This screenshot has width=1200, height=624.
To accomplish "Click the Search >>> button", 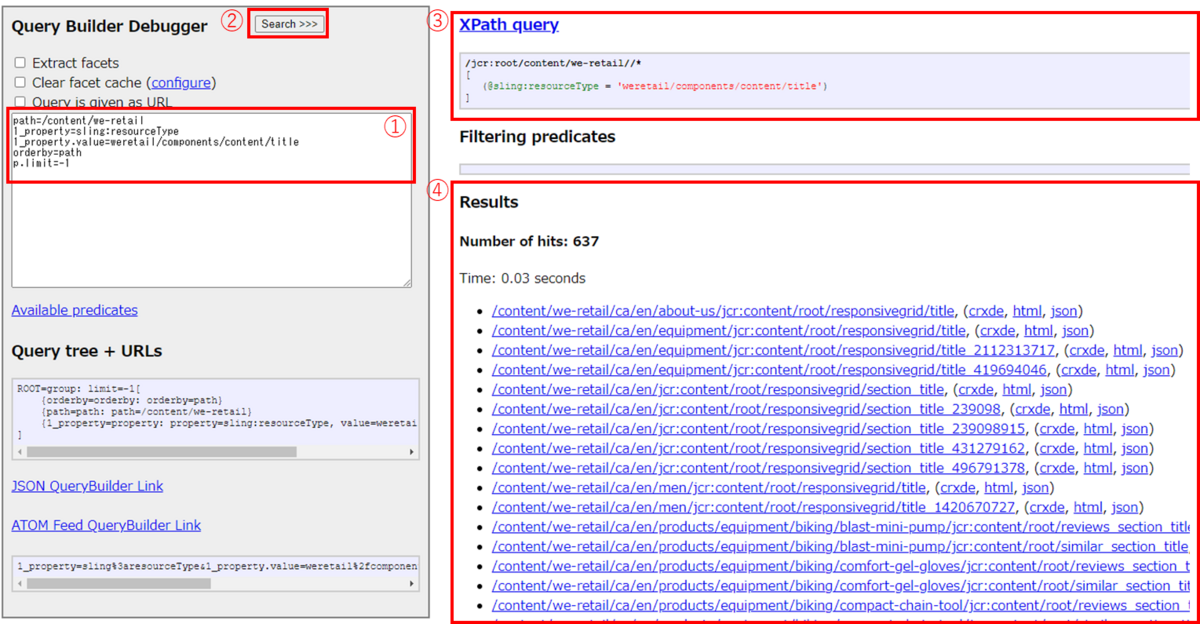I will coord(288,24).
